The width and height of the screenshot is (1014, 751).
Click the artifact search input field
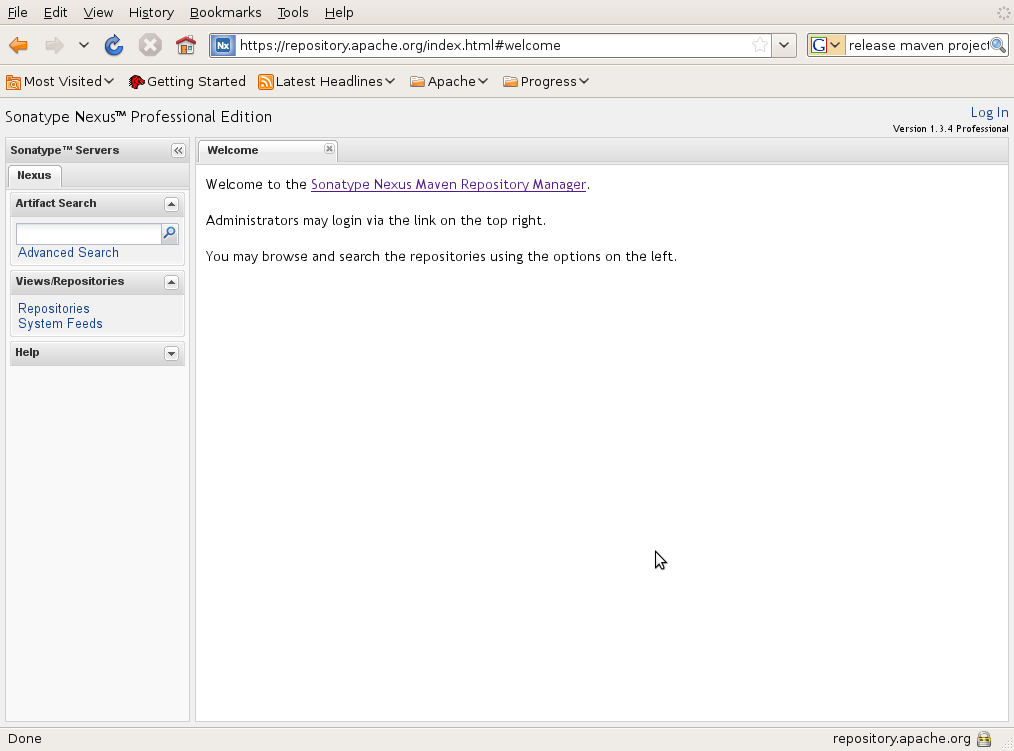click(x=89, y=234)
